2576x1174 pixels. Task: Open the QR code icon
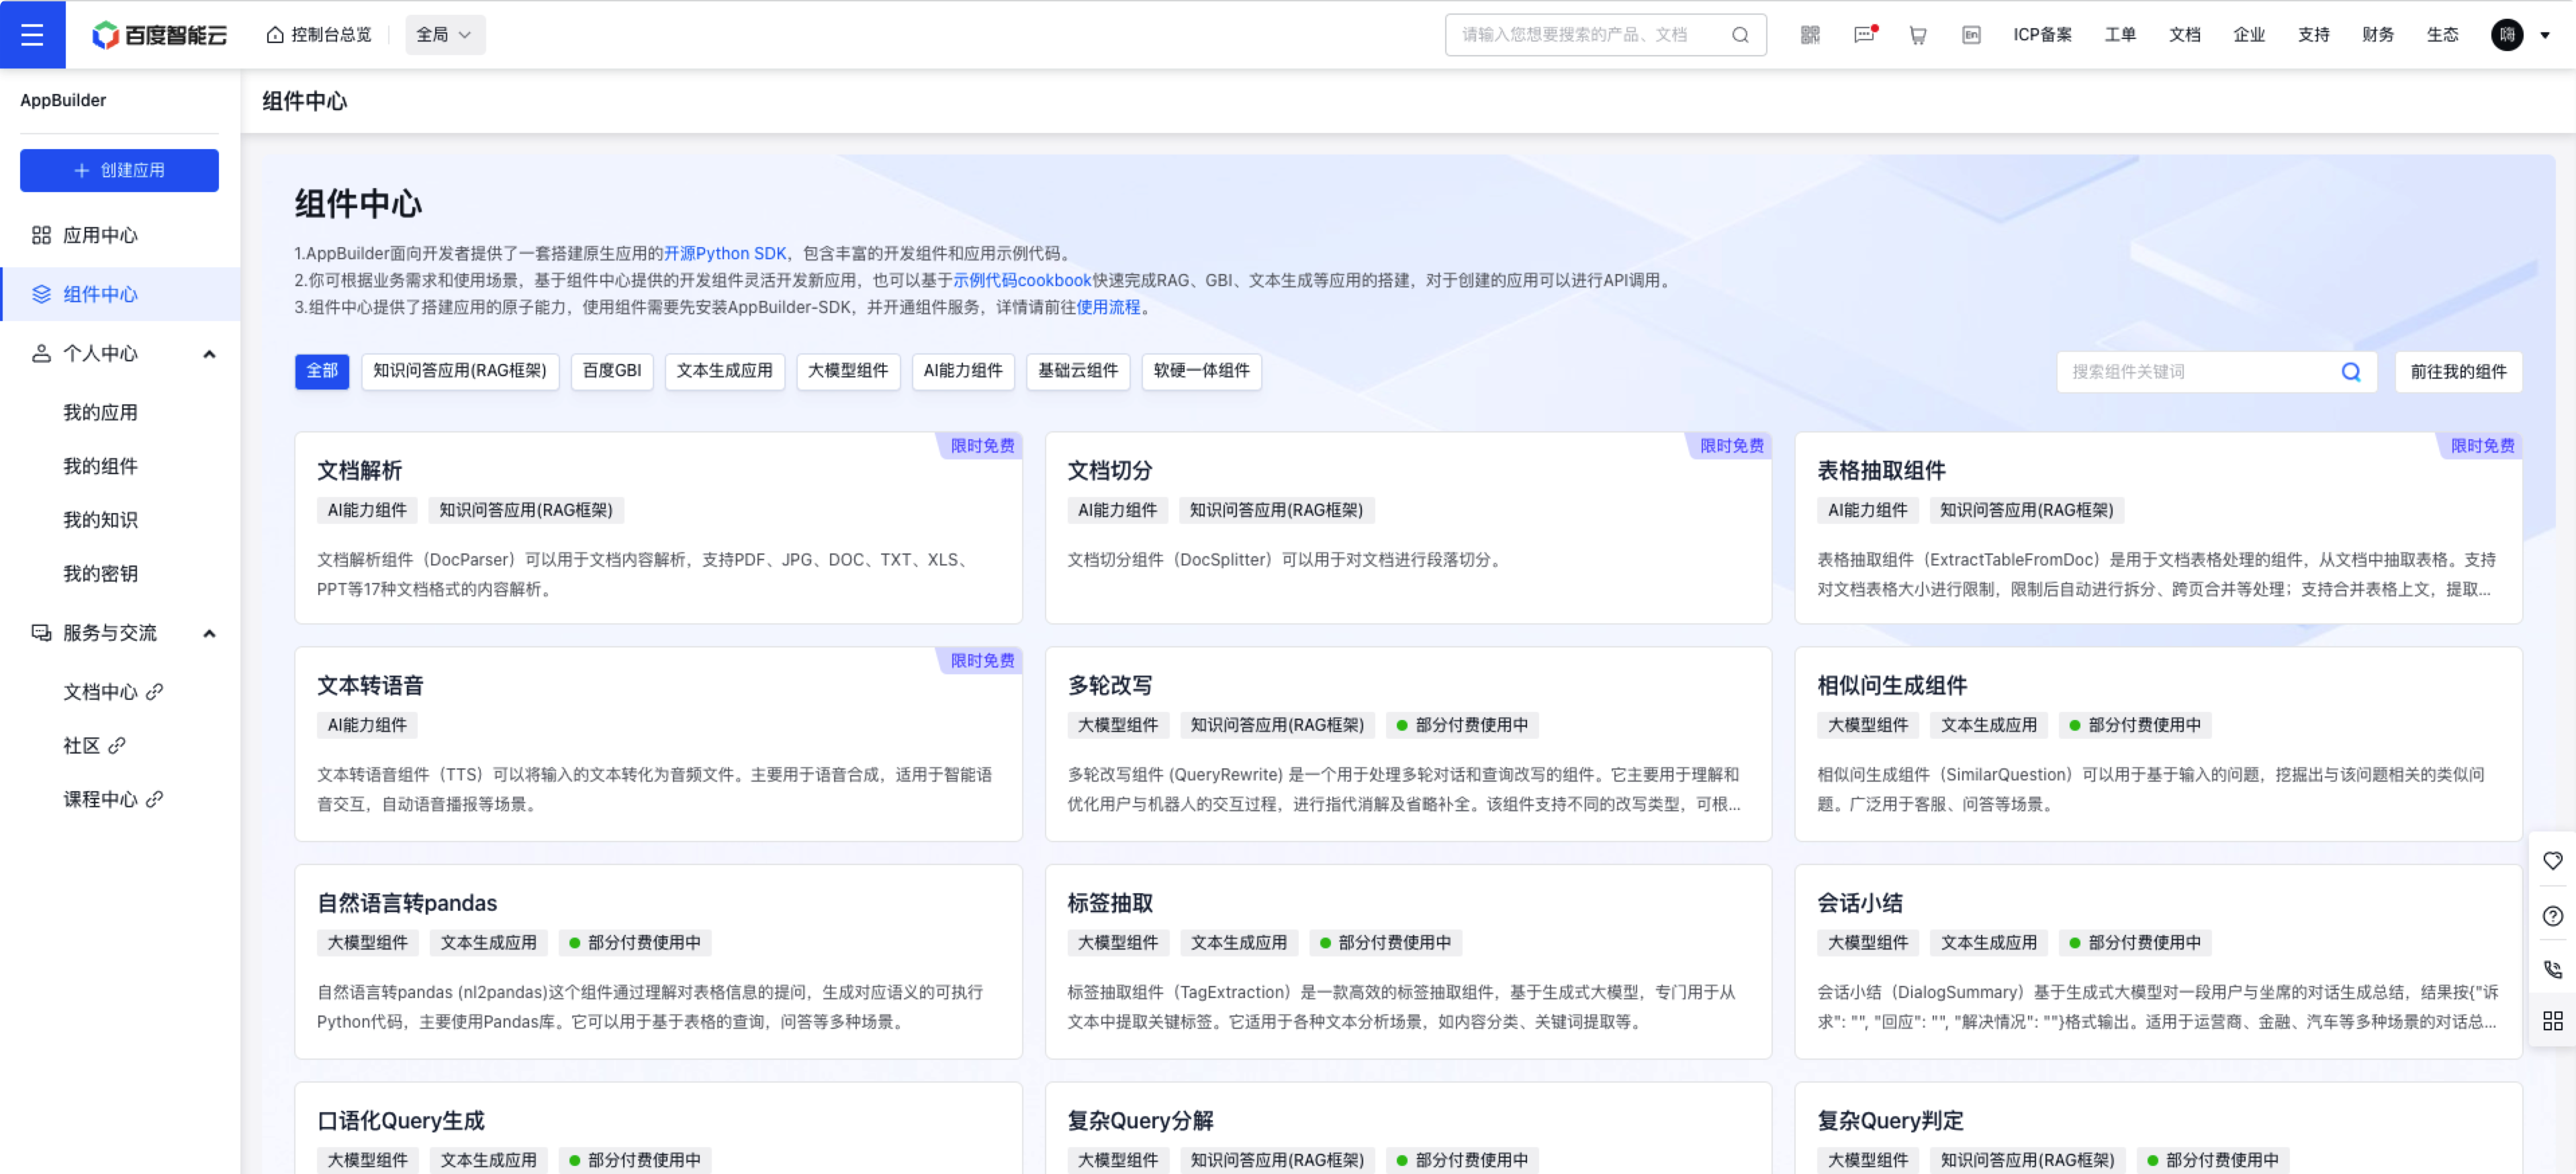click(x=1810, y=35)
